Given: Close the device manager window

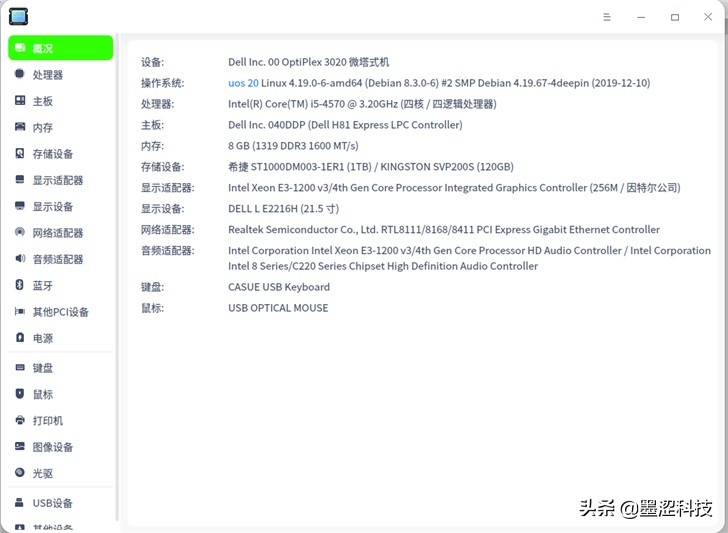Looking at the screenshot, I should (708, 17).
